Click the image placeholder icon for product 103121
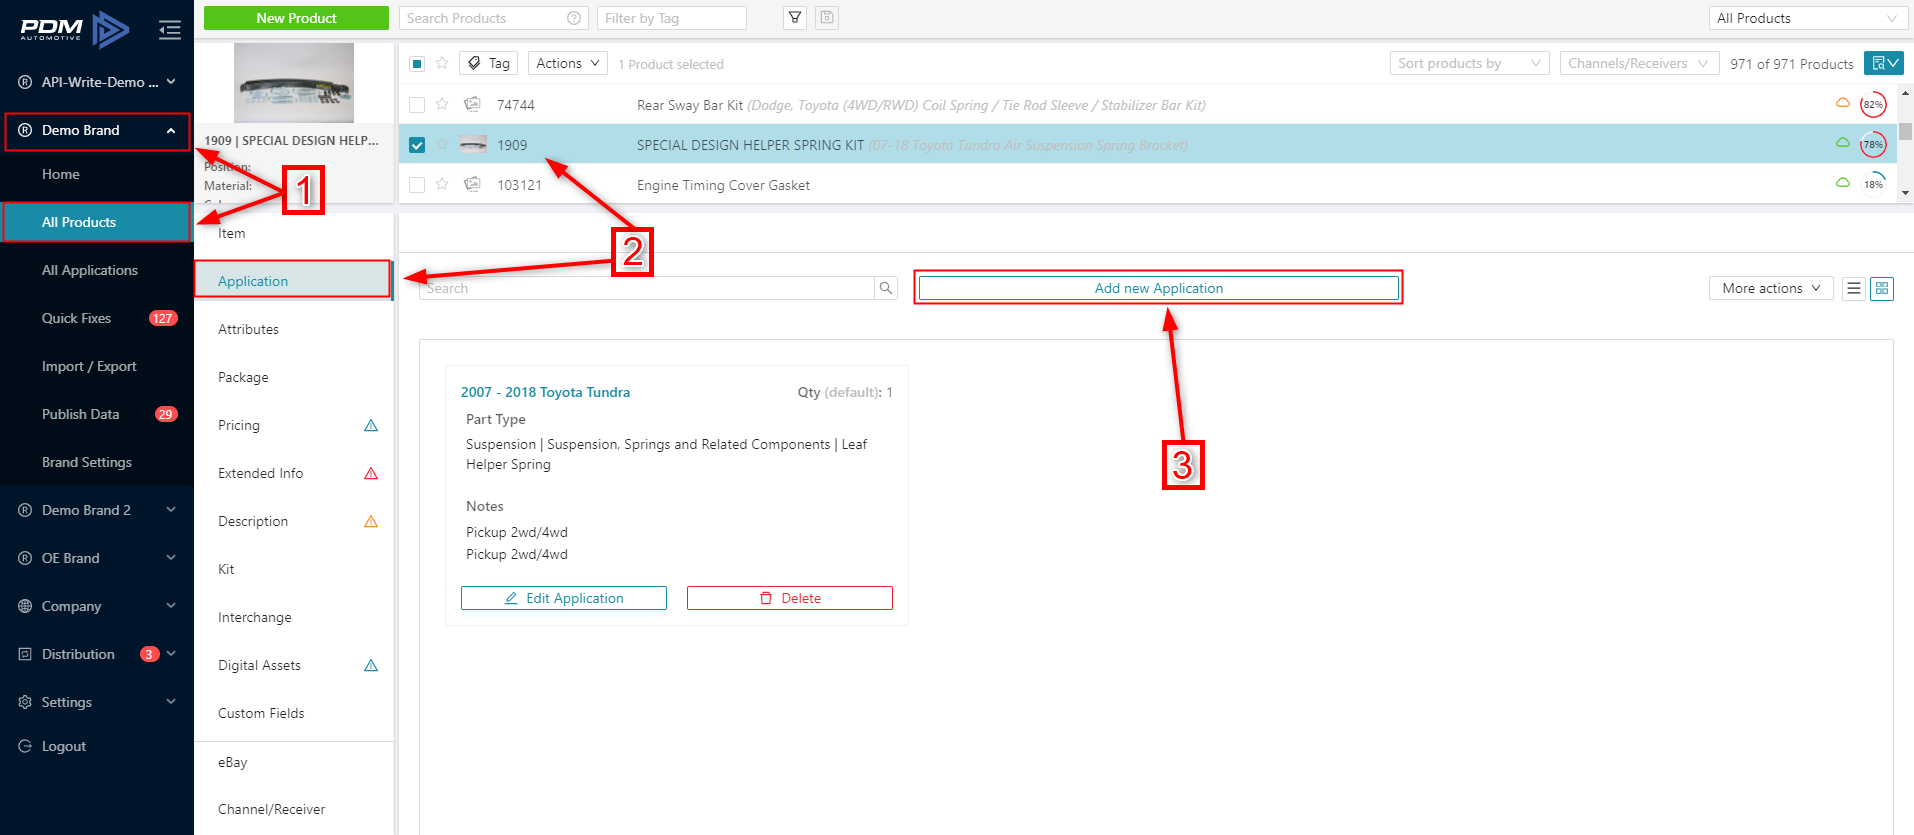Screen dimensions: 1914x835 (x=473, y=184)
